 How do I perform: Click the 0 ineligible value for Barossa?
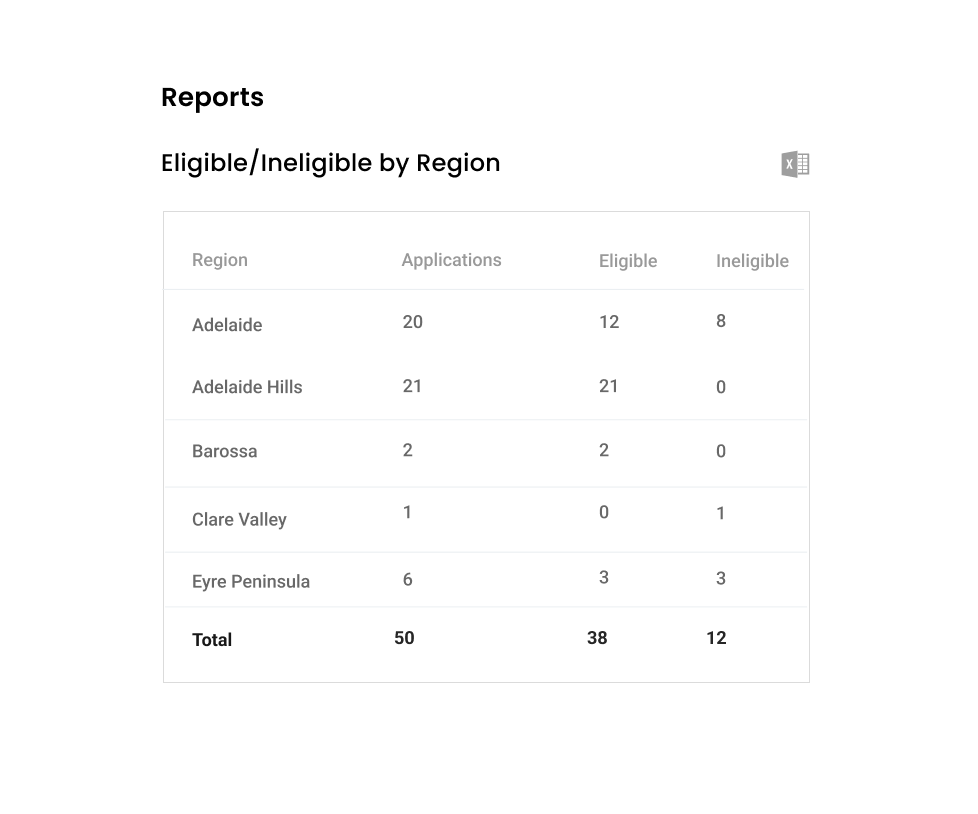(720, 451)
